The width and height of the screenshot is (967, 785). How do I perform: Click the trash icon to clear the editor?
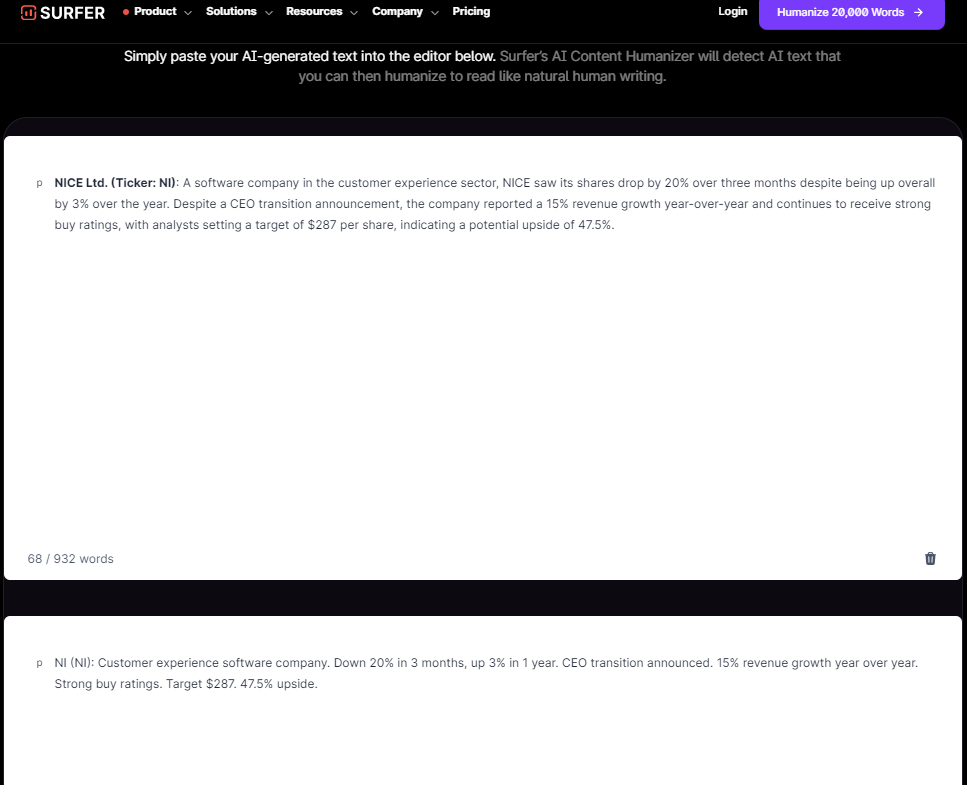[x=930, y=558]
